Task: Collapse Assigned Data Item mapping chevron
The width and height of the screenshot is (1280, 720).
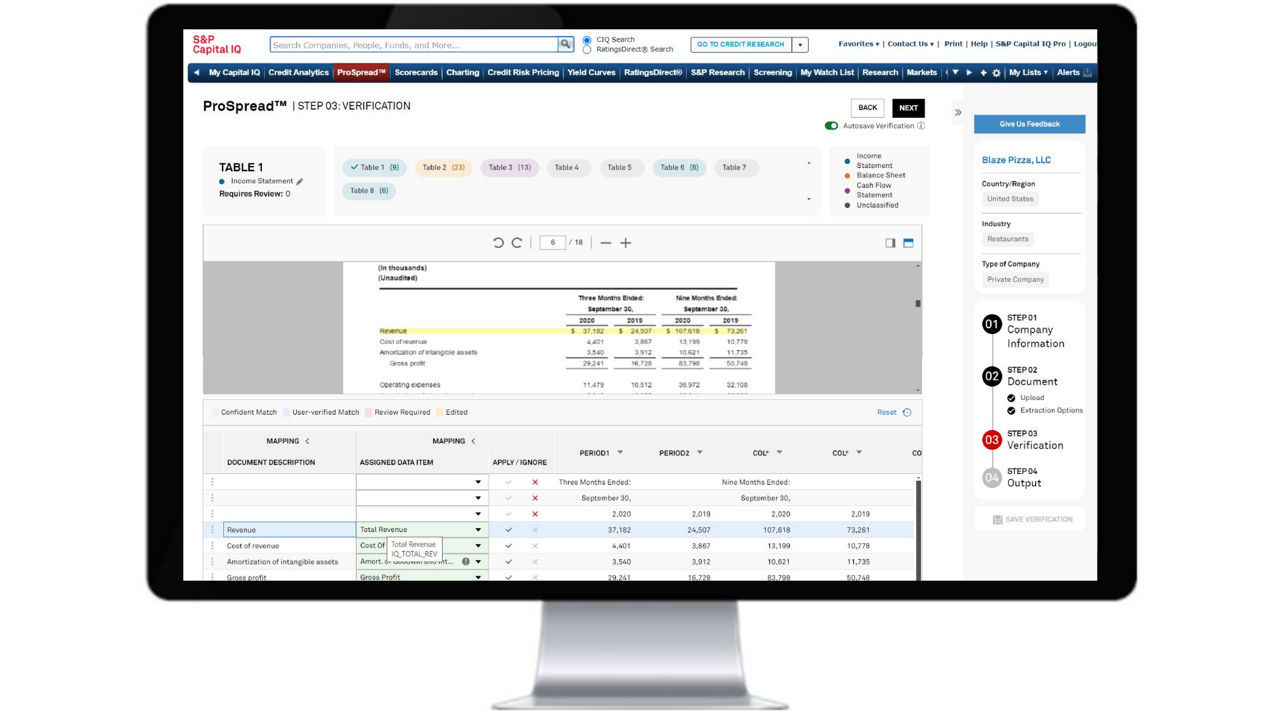Action: pos(473,441)
